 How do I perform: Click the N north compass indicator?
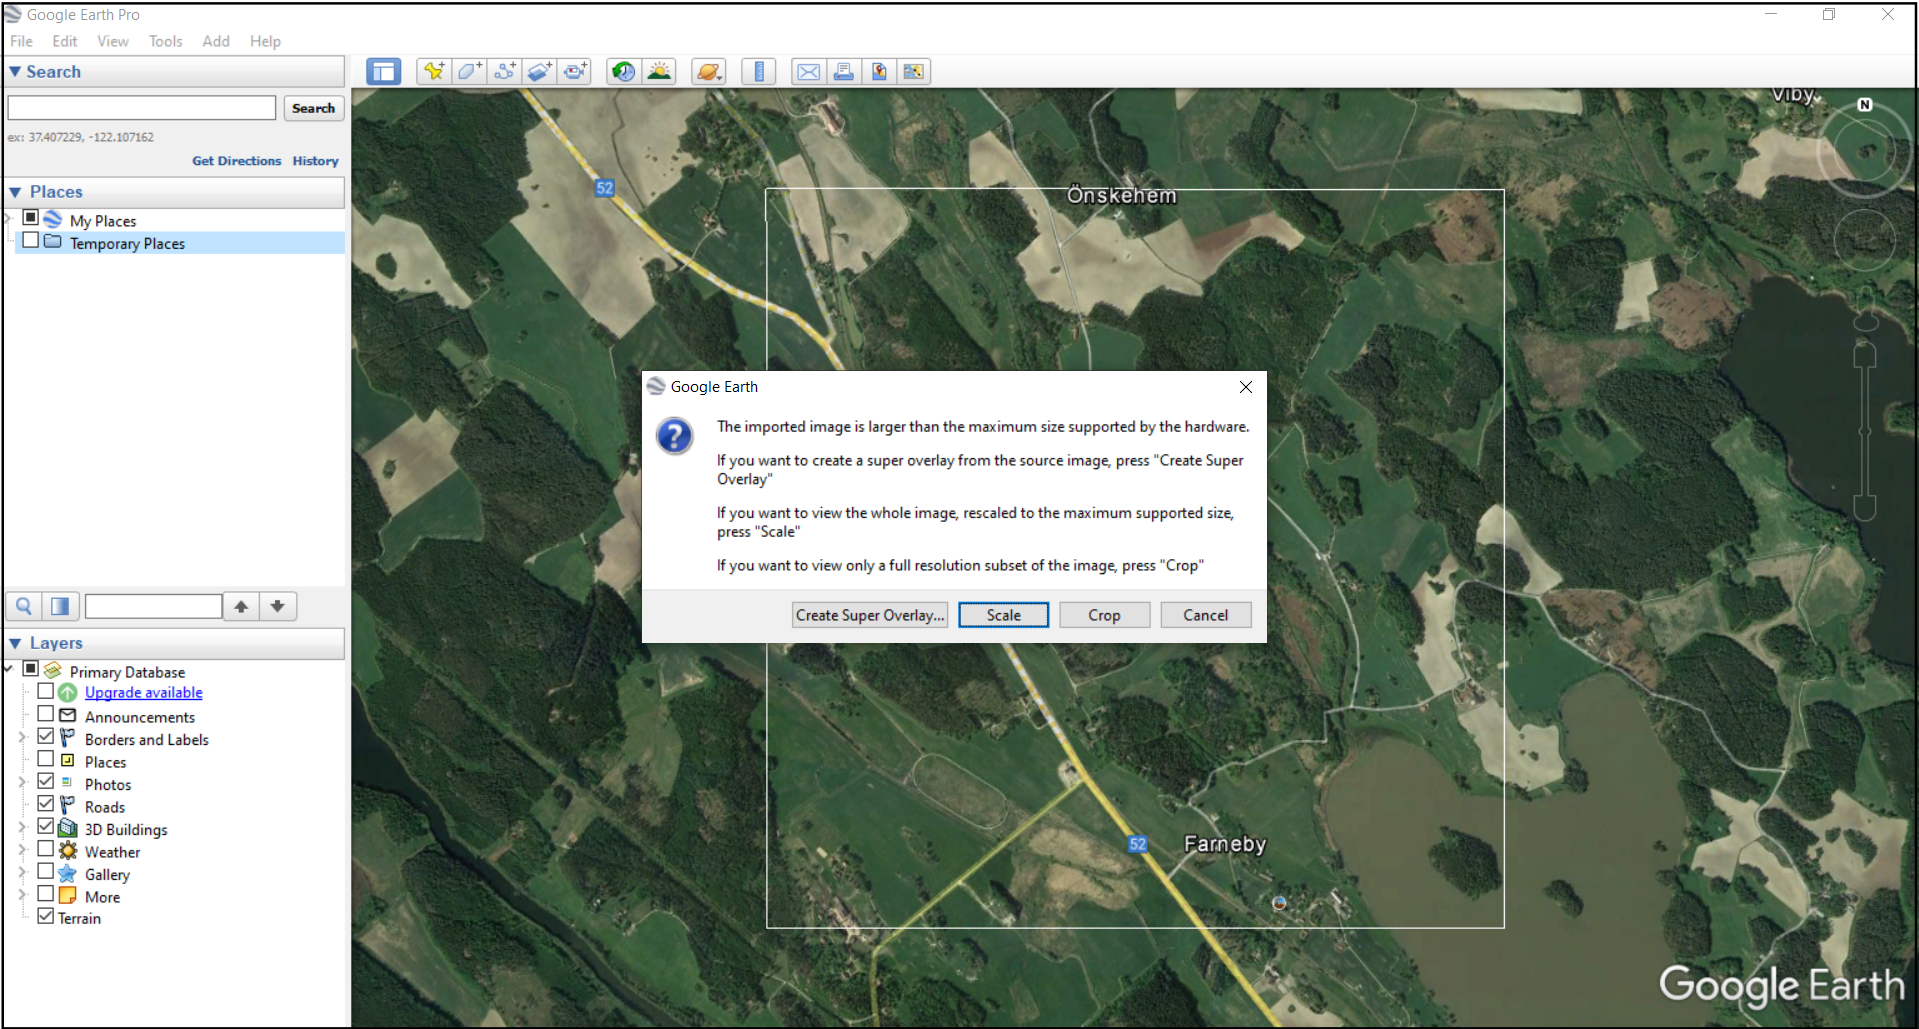point(1865,105)
